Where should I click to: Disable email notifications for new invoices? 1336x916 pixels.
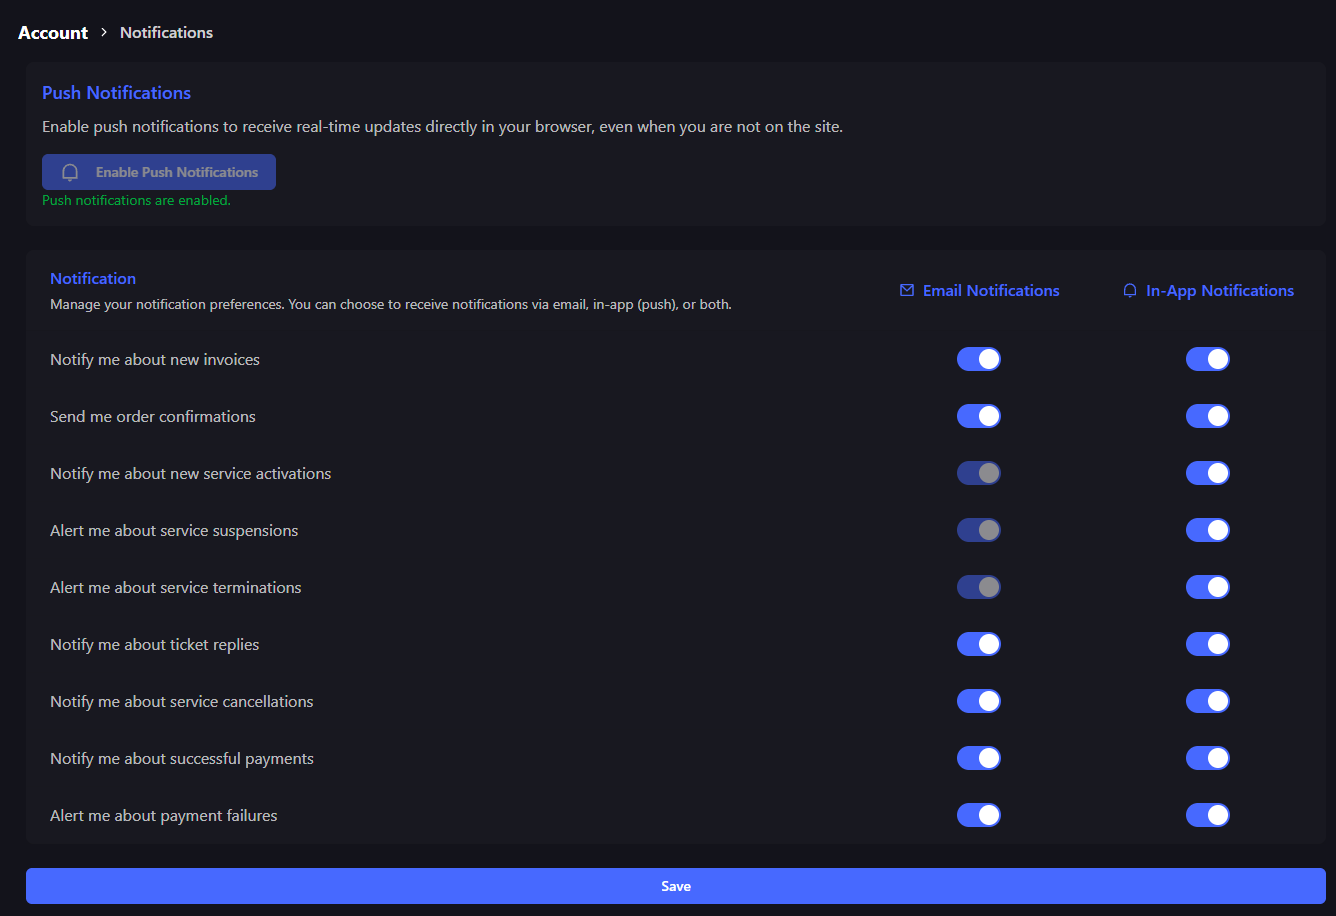point(978,359)
